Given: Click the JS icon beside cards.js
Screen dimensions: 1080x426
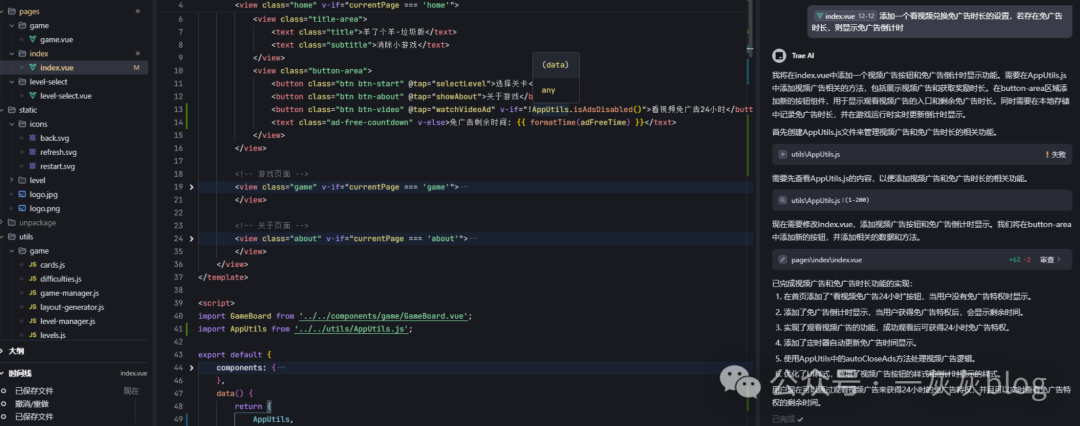Looking at the screenshot, I should tap(32, 264).
